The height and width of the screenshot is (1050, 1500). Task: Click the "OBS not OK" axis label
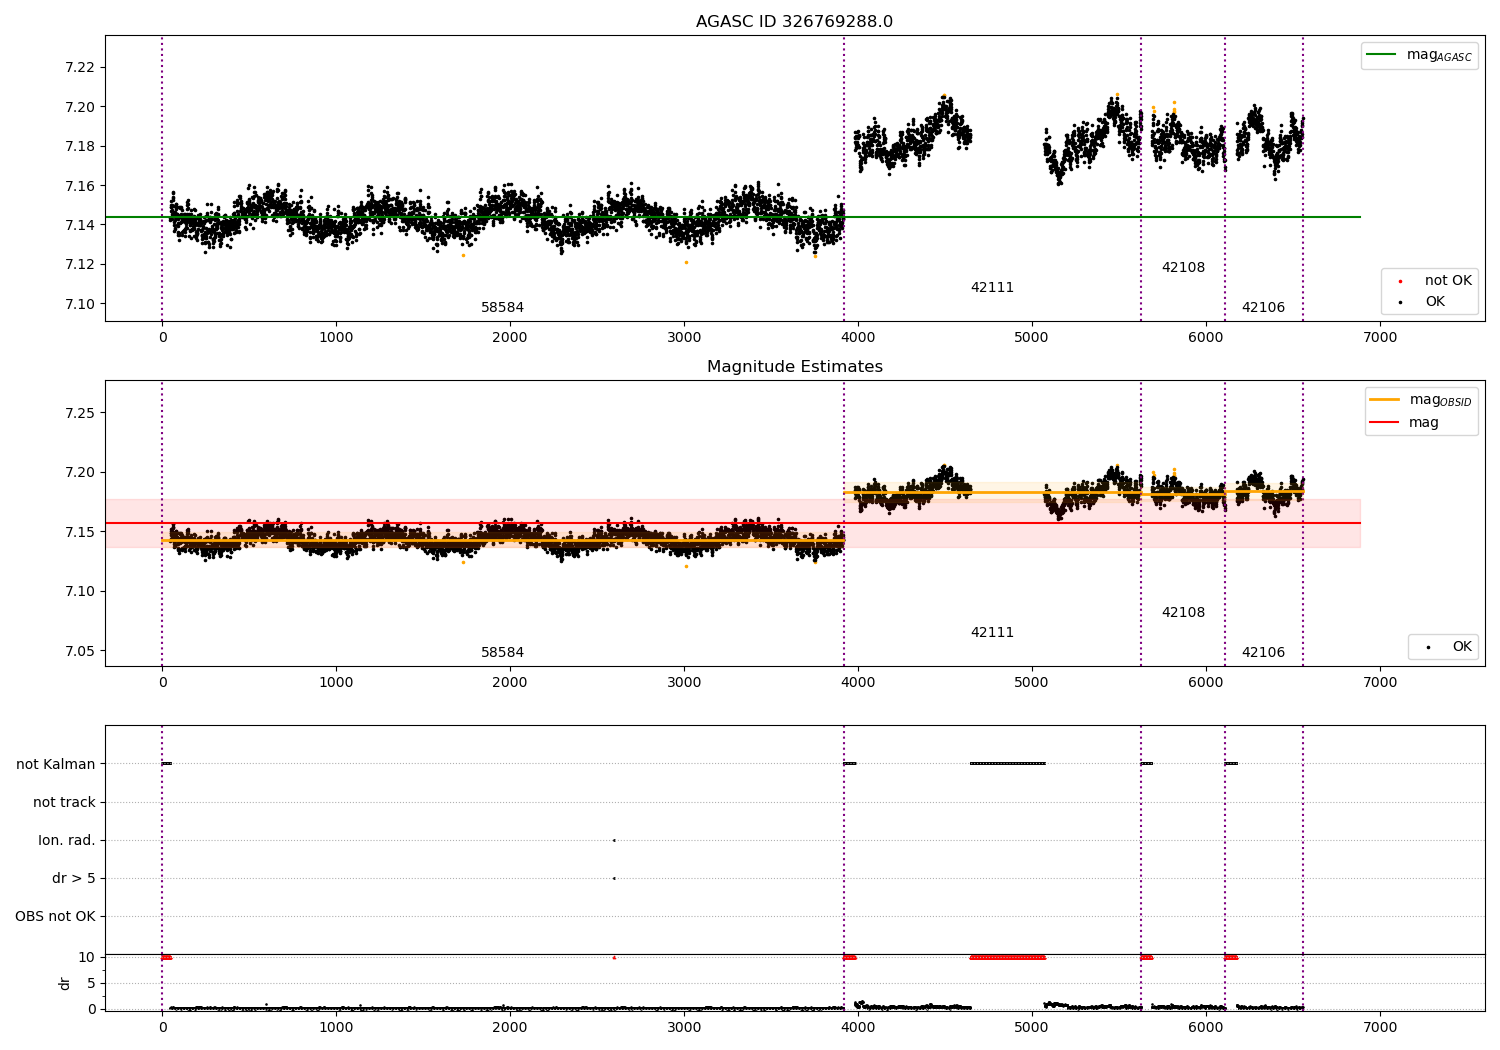[55, 917]
